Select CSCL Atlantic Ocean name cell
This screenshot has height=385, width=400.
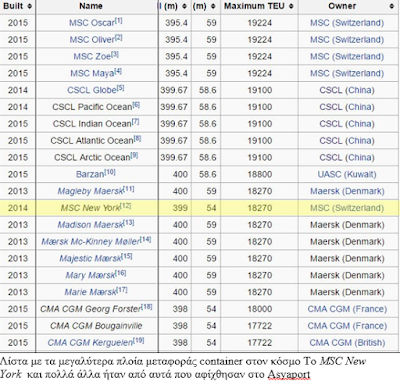[92, 140]
